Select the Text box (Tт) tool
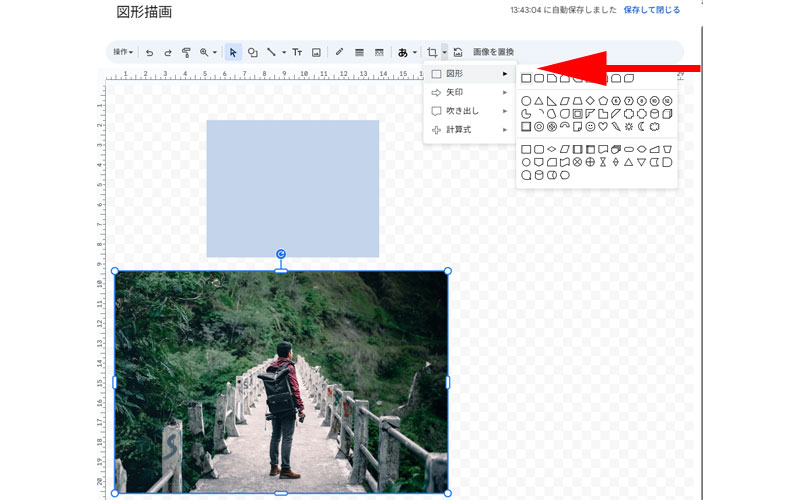The height and width of the screenshot is (500, 800). [x=297, y=52]
